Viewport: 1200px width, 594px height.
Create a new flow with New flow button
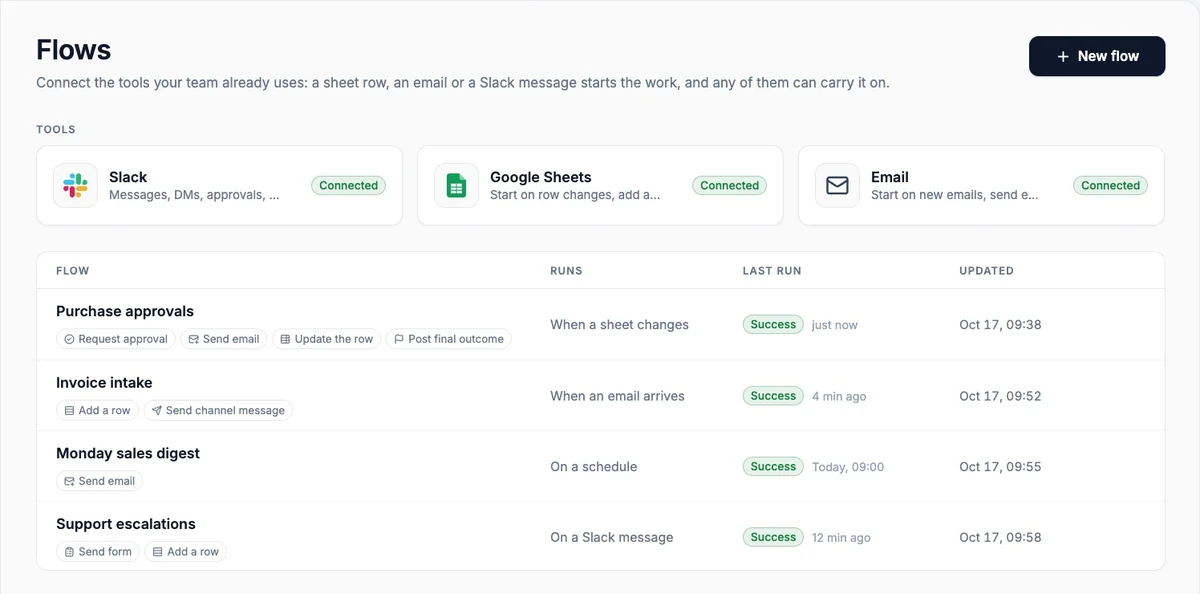[1097, 56]
